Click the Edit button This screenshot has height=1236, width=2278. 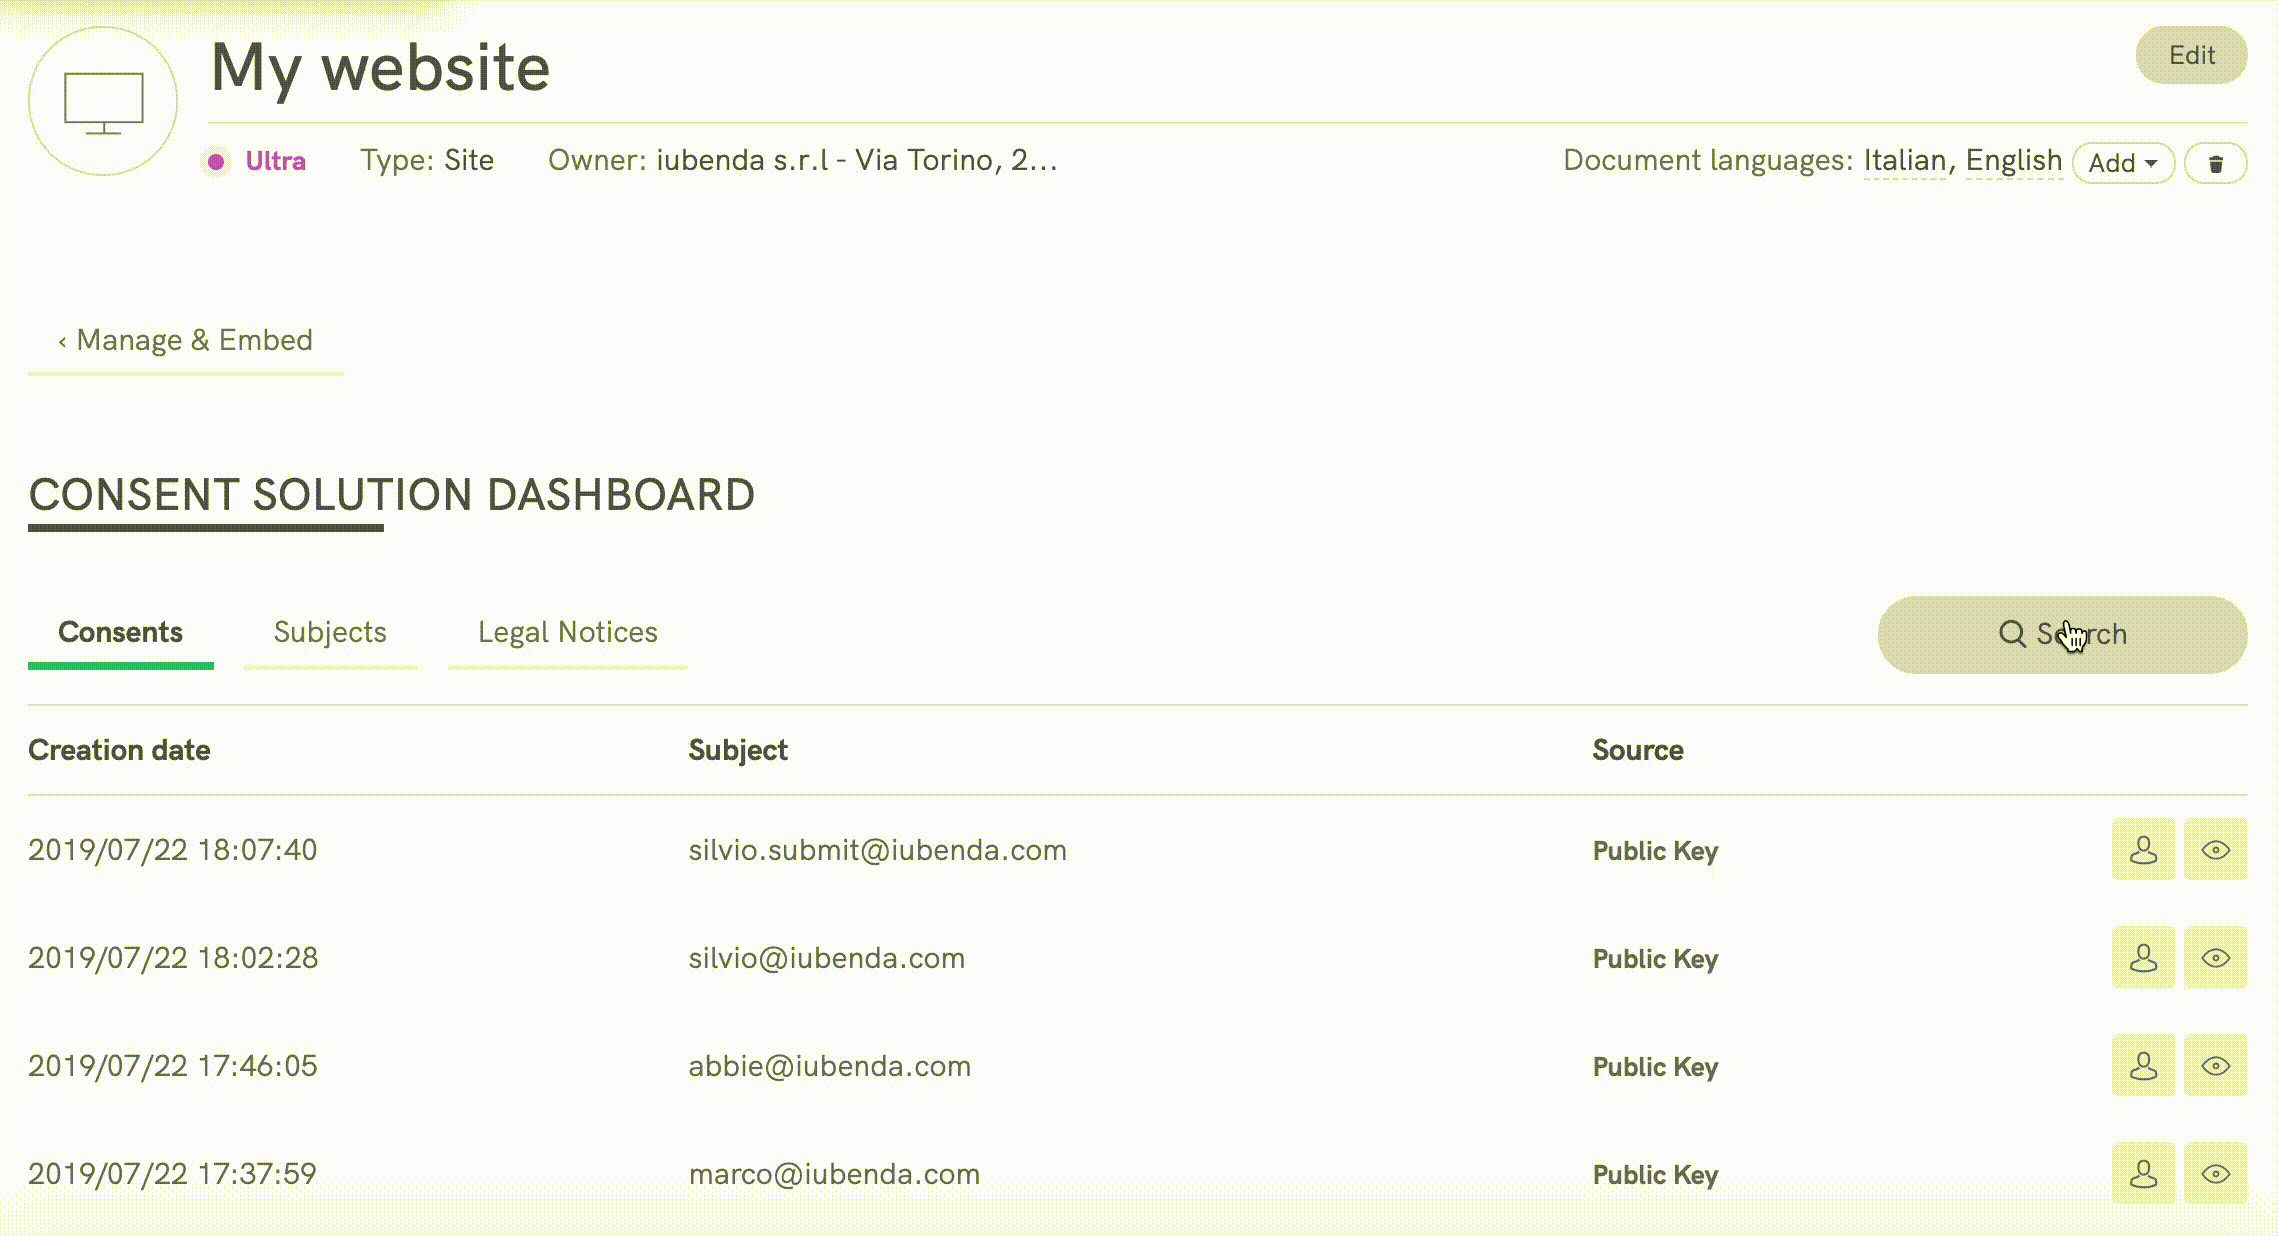pos(2191,55)
